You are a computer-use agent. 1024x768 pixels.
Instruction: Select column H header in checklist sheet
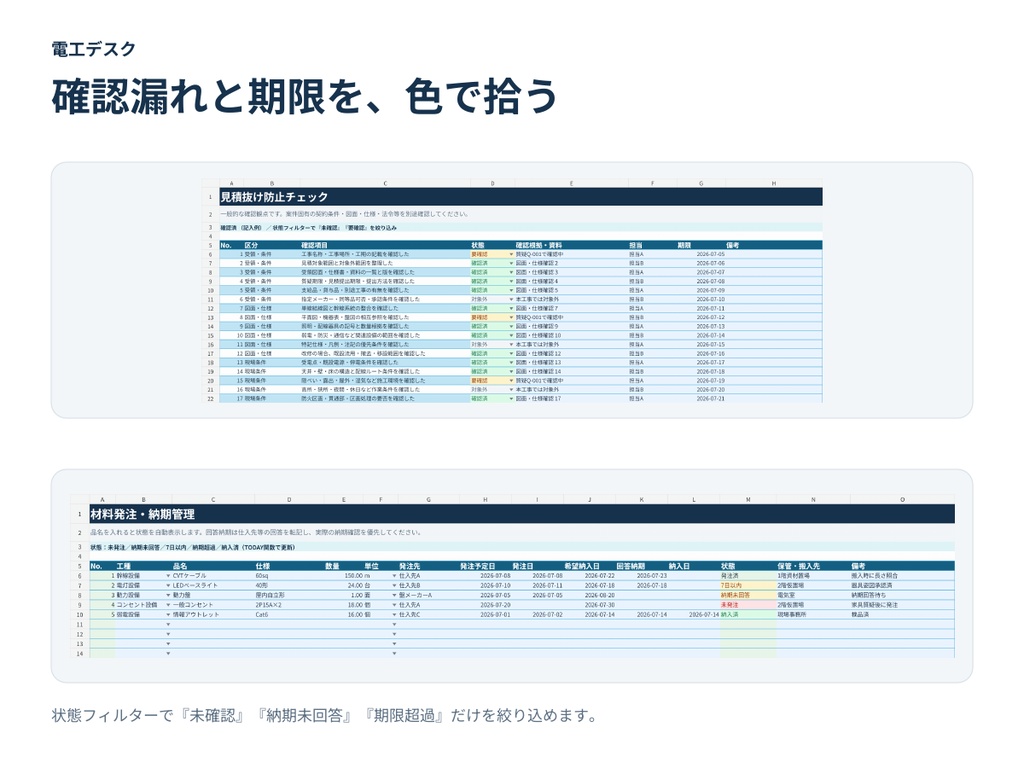[x=774, y=184]
